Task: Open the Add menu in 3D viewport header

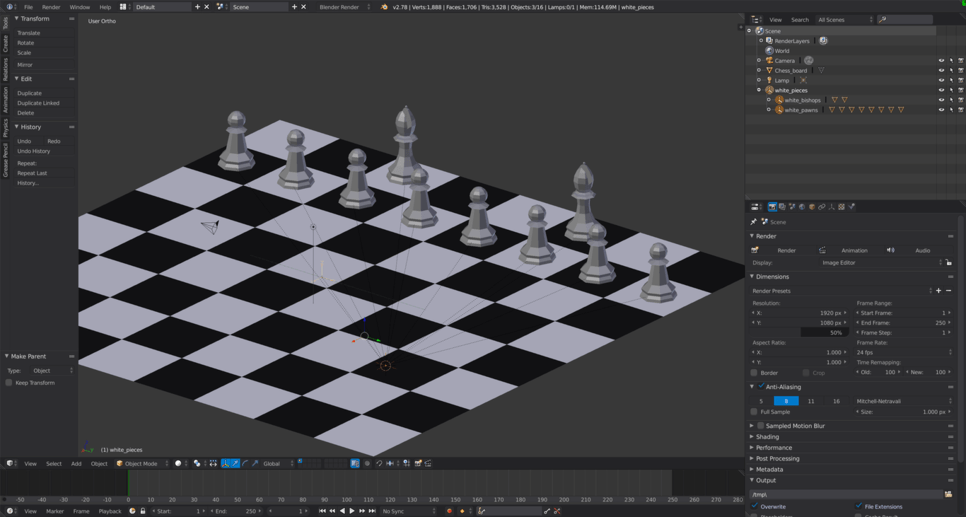Action: pos(76,464)
